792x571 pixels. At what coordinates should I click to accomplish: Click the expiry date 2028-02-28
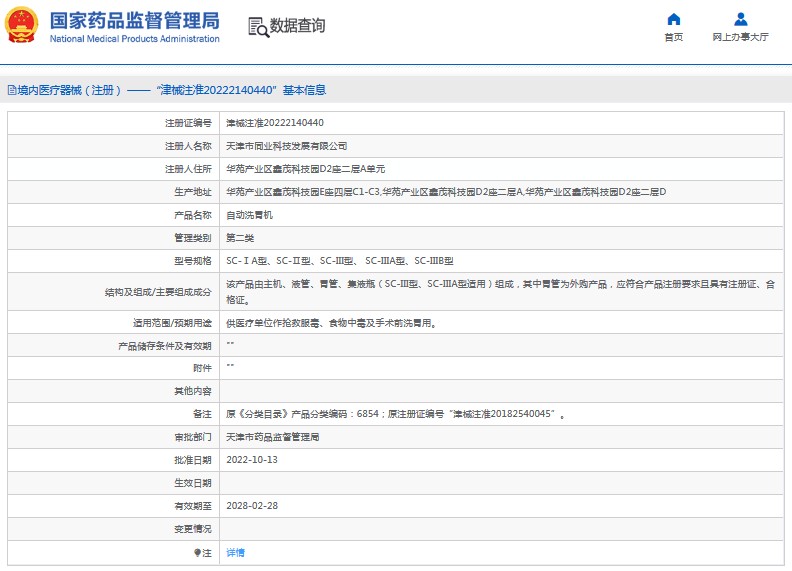252,506
